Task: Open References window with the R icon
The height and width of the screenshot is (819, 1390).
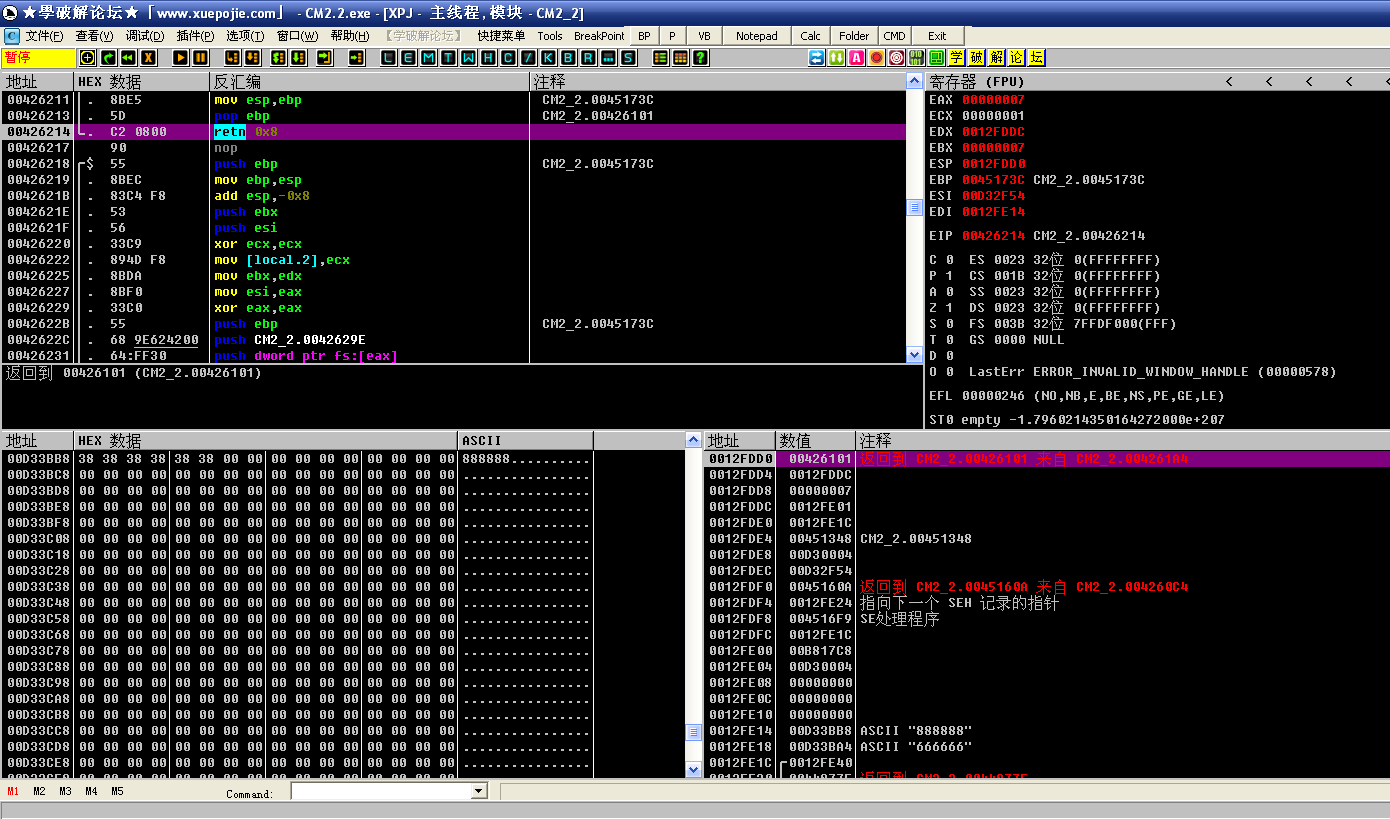Action: click(588, 58)
